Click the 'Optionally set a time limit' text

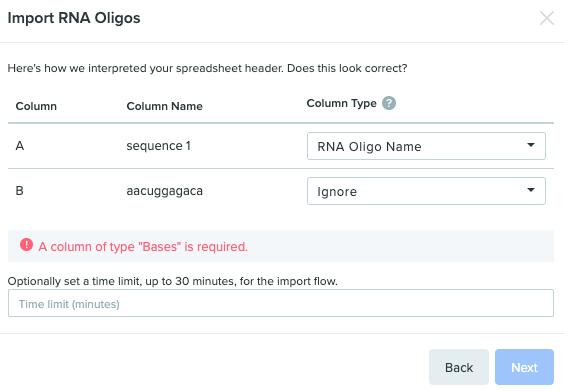pos(173,281)
